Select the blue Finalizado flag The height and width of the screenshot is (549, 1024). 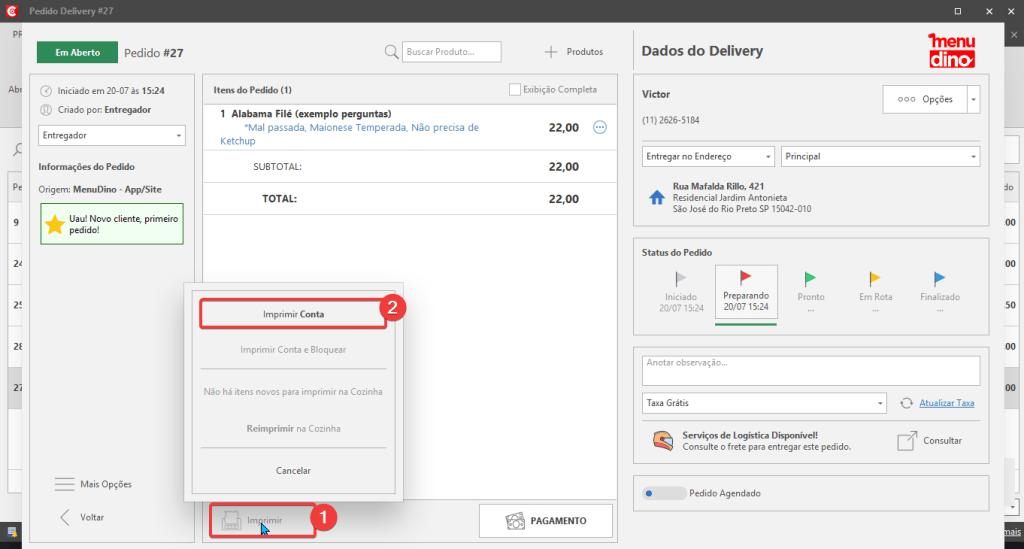click(939, 279)
